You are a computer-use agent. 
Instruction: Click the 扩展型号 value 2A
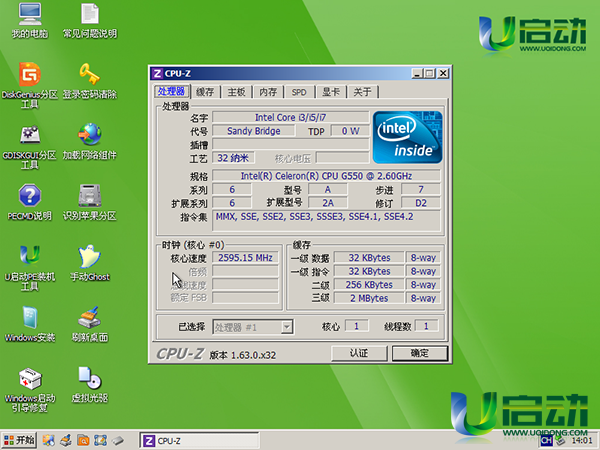328,203
